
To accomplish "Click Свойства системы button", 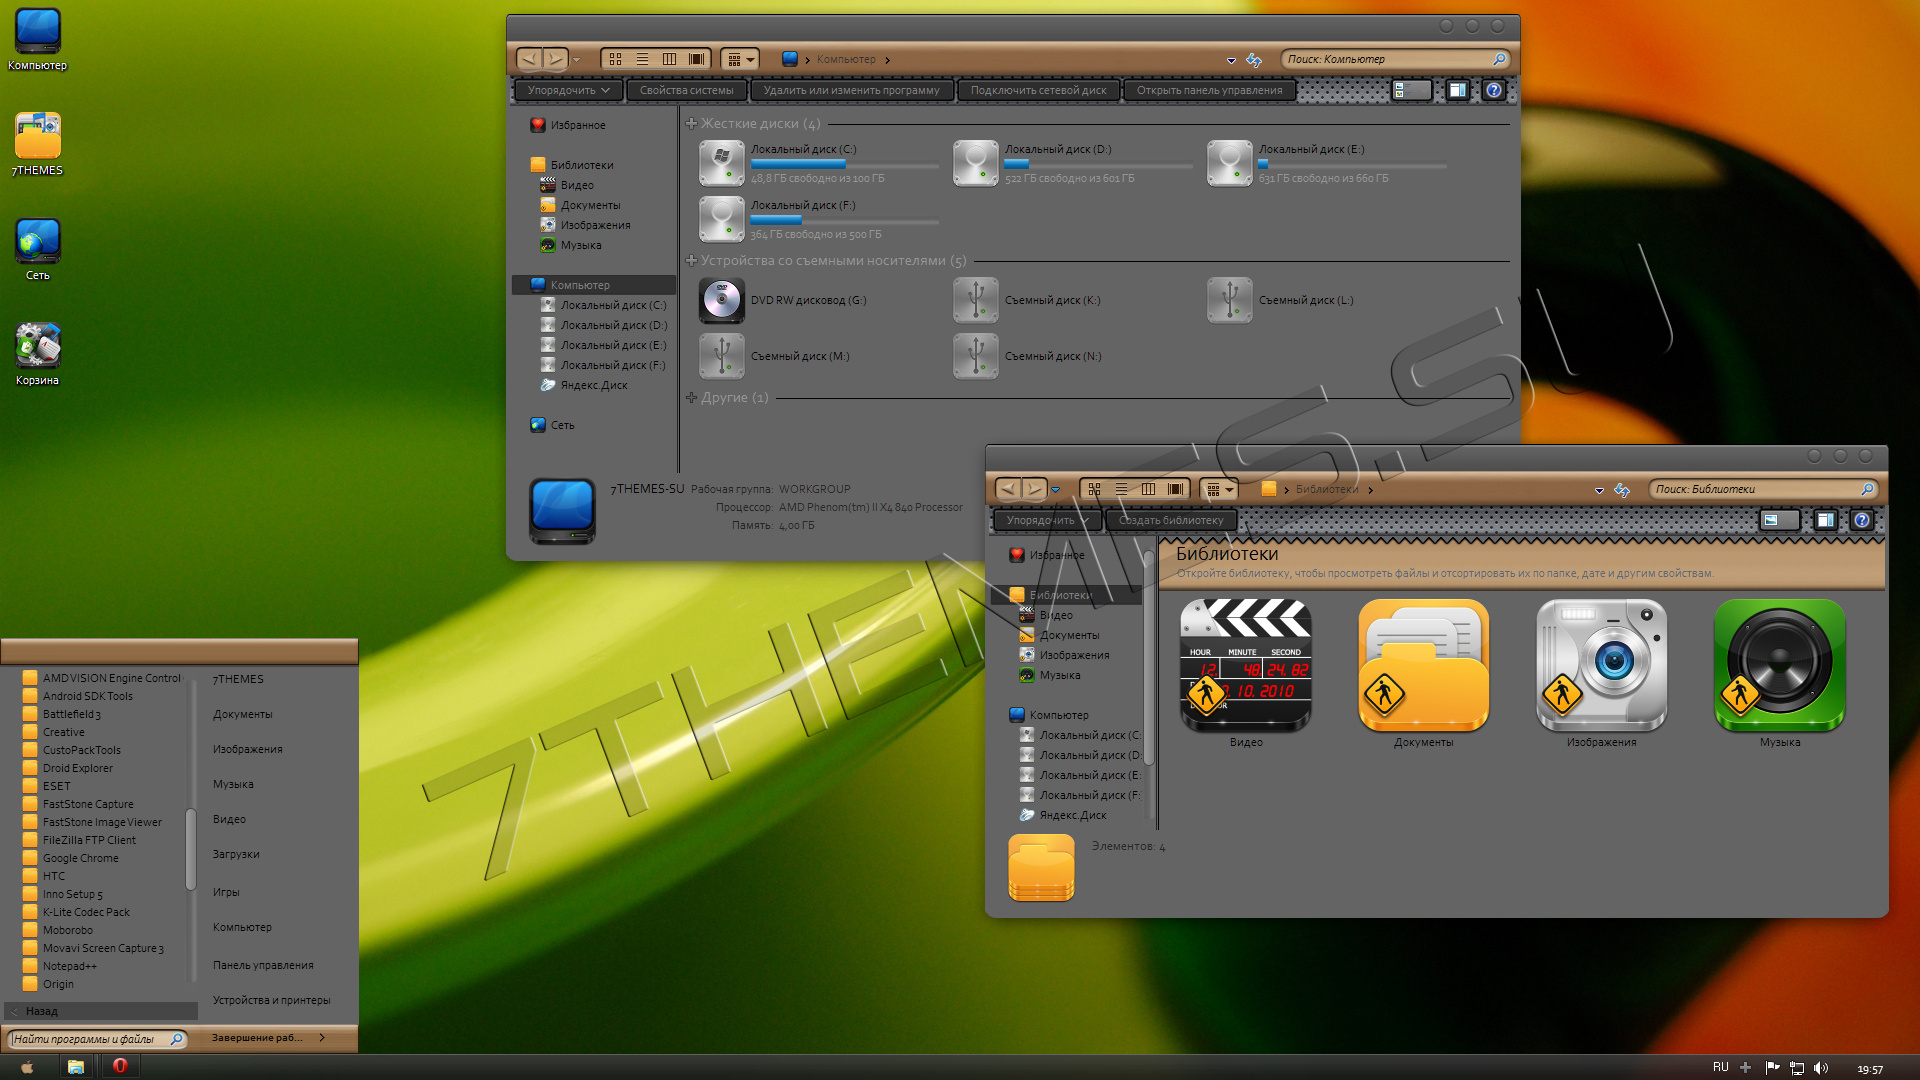I will (x=686, y=90).
